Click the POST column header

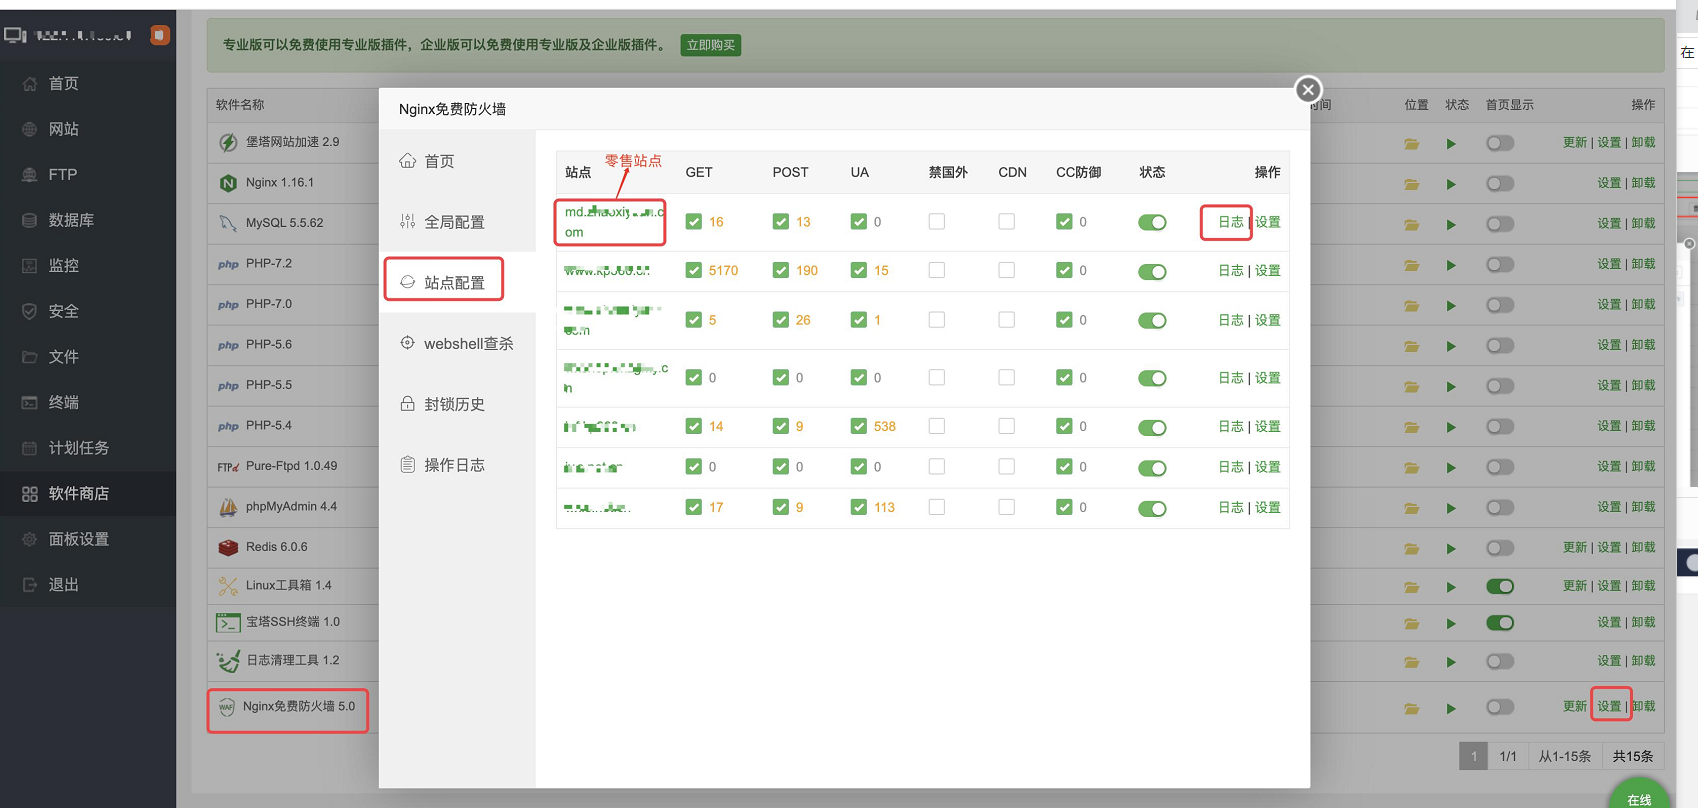(x=790, y=172)
